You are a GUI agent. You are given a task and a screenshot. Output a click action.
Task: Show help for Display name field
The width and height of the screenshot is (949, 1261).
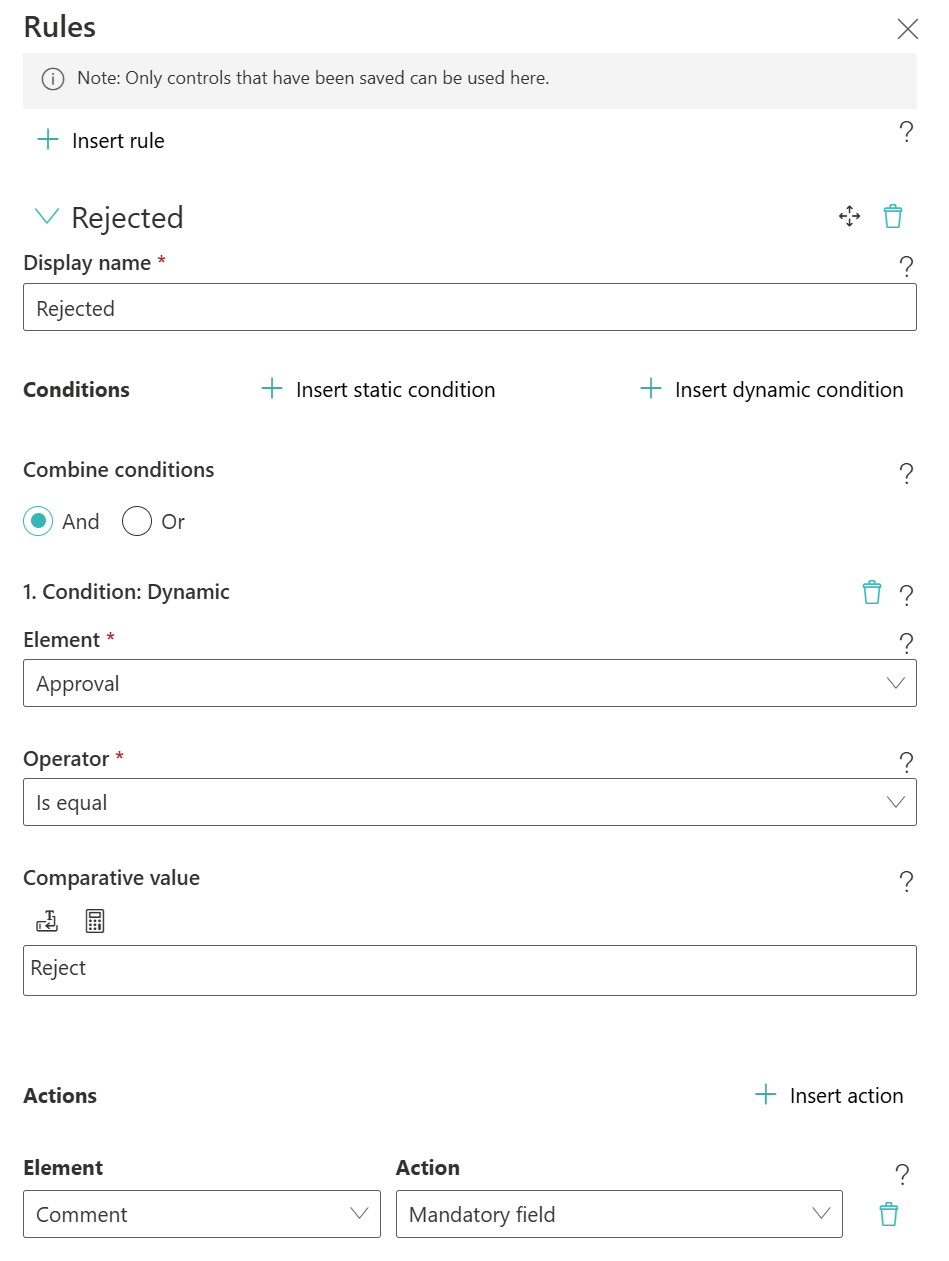[x=906, y=266]
